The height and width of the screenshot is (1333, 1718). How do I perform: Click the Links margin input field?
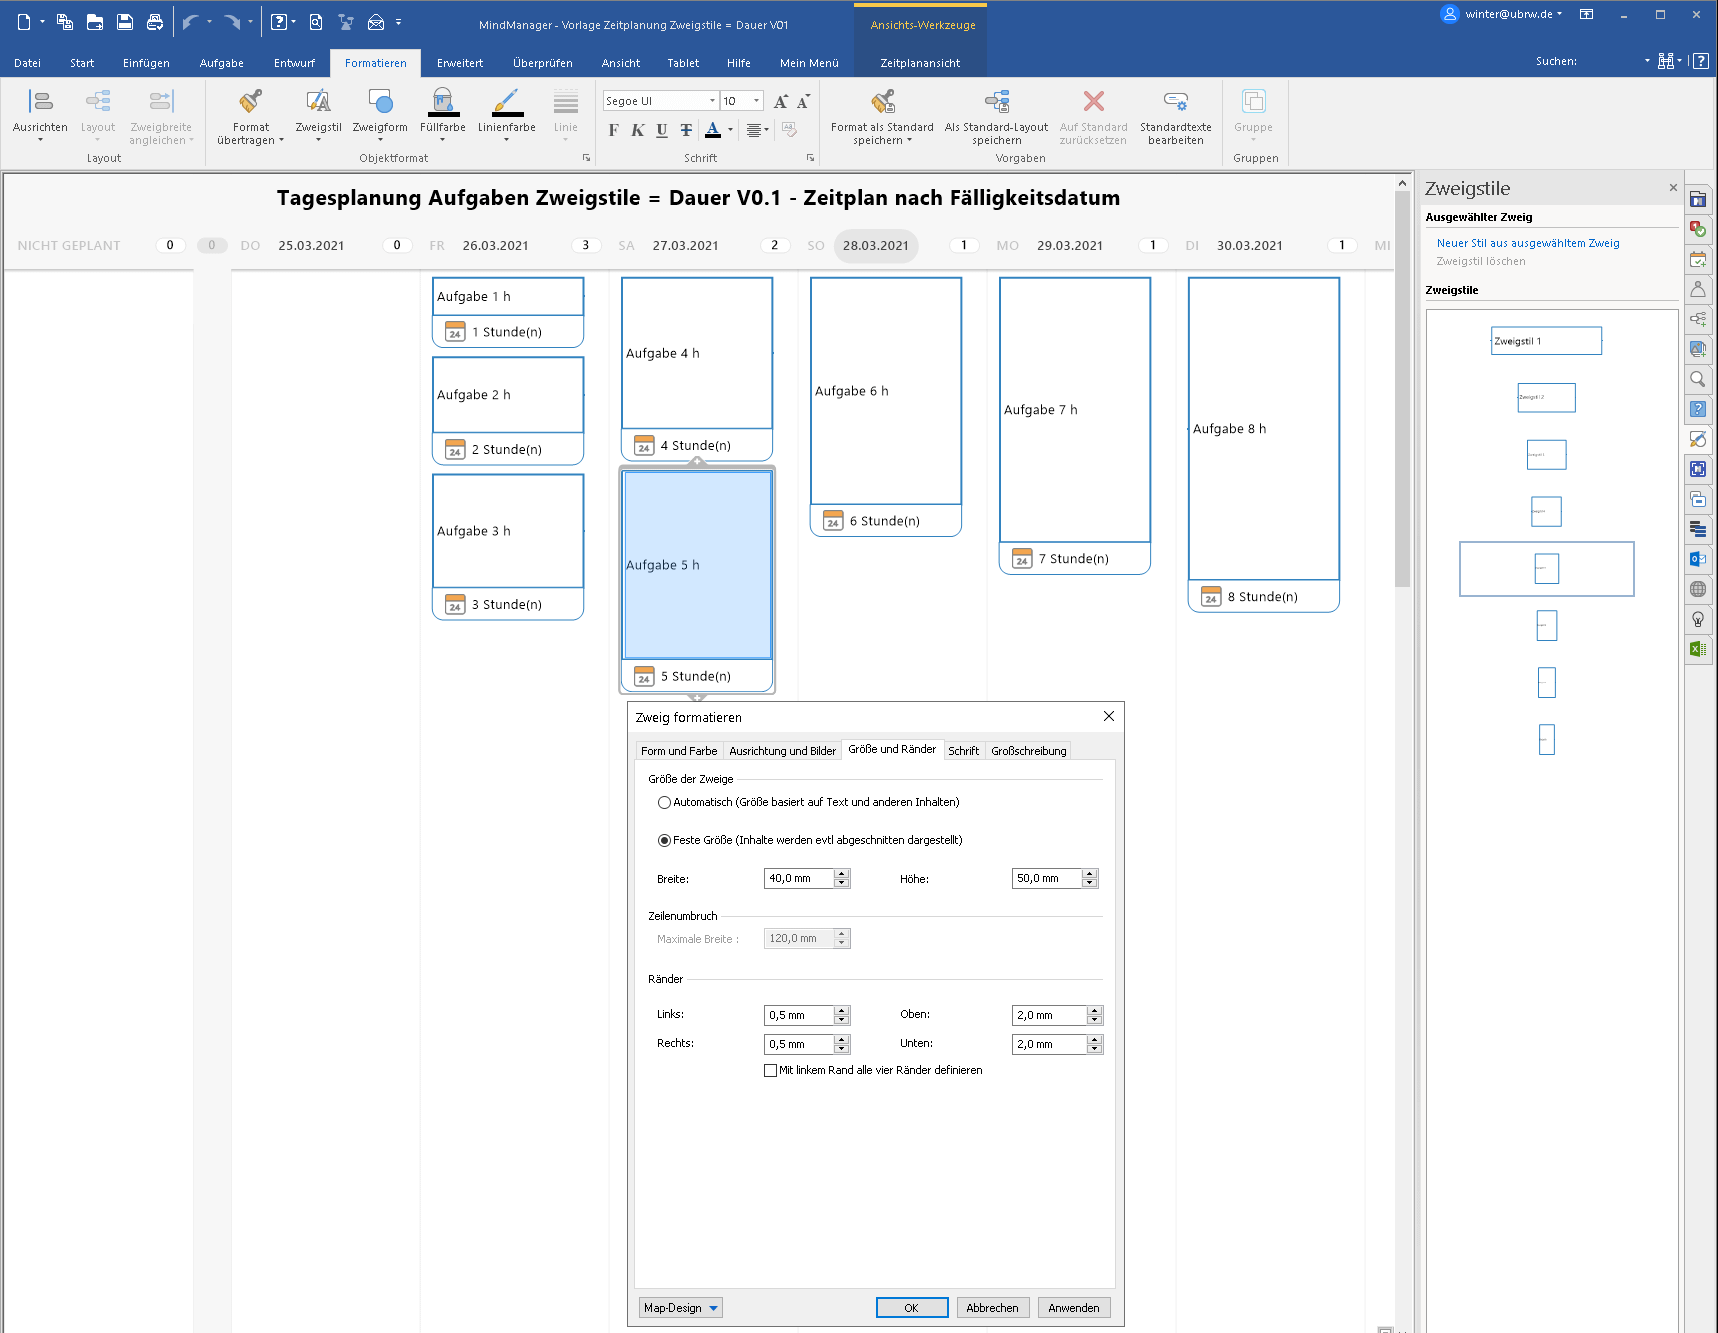coord(799,1015)
